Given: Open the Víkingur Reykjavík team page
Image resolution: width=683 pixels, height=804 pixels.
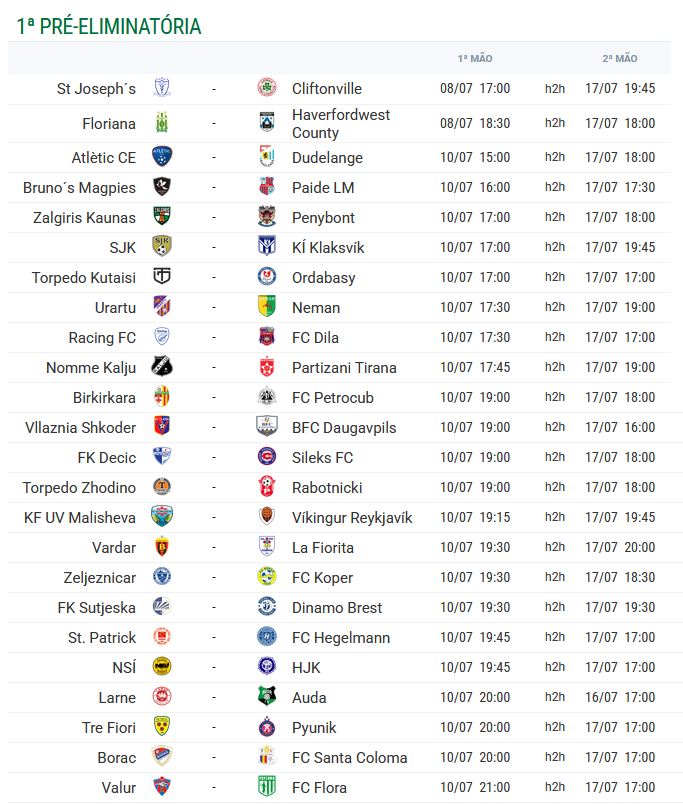Looking at the screenshot, I should [352, 518].
